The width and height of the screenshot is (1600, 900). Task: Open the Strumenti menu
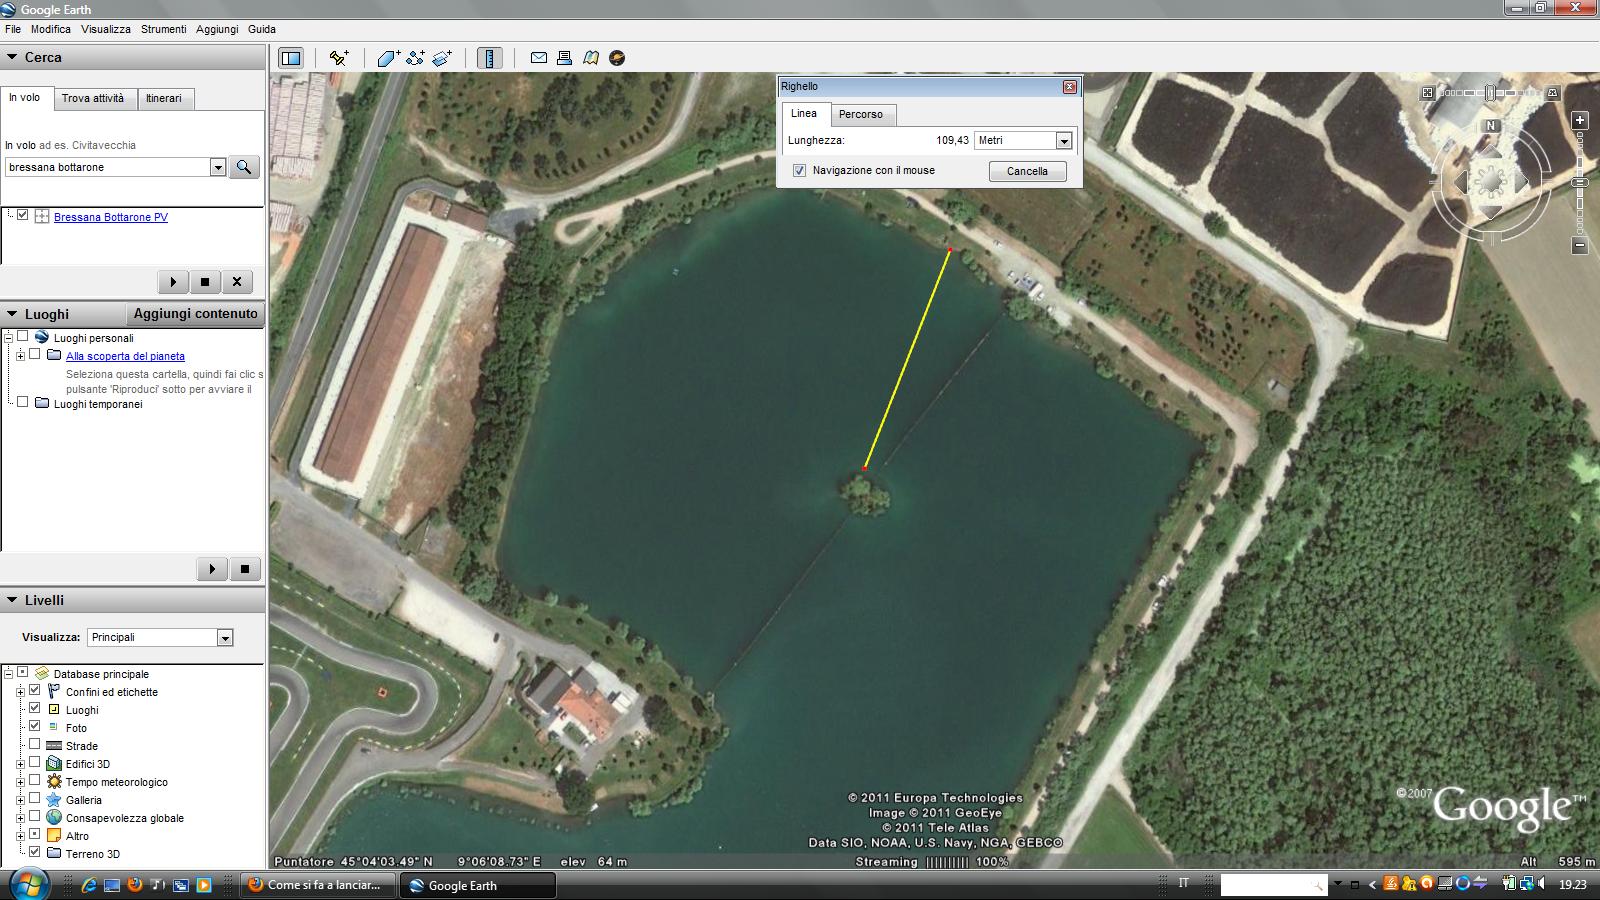tap(163, 29)
